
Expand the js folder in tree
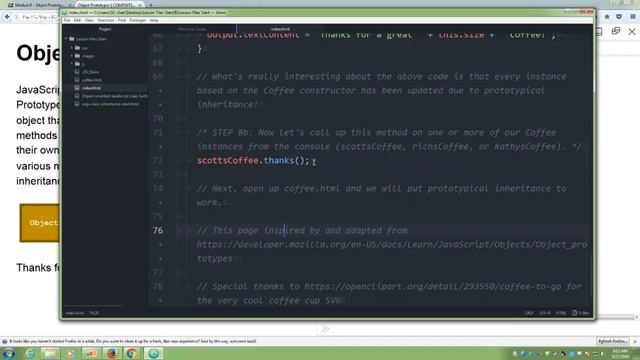(x=72, y=64)
